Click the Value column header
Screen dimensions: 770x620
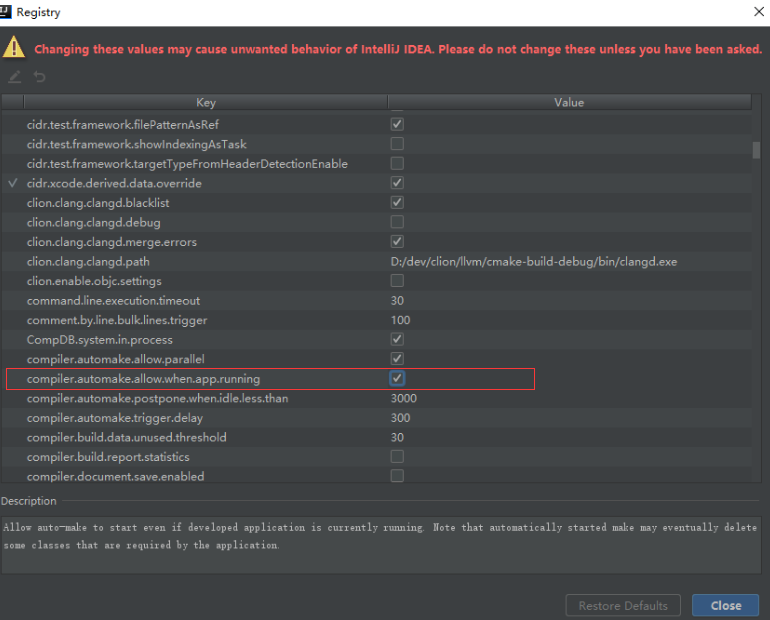569,102
